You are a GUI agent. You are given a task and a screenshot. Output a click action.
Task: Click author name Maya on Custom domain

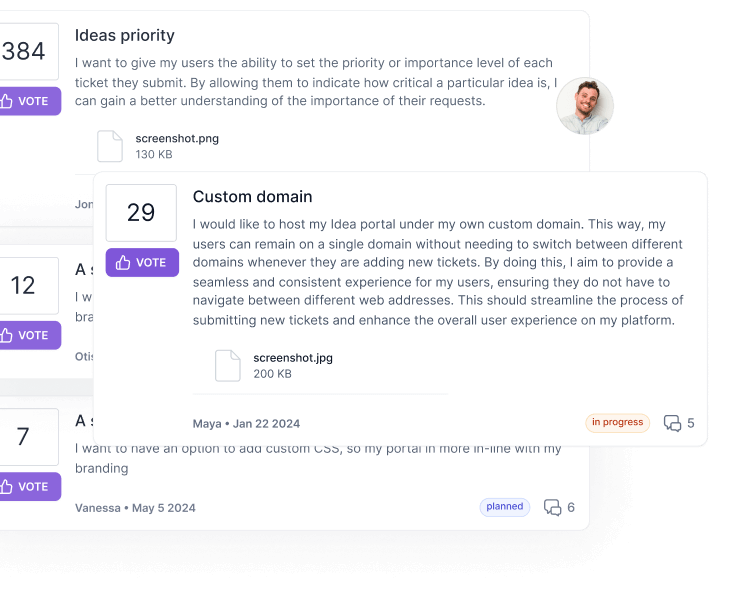(207, 424)
